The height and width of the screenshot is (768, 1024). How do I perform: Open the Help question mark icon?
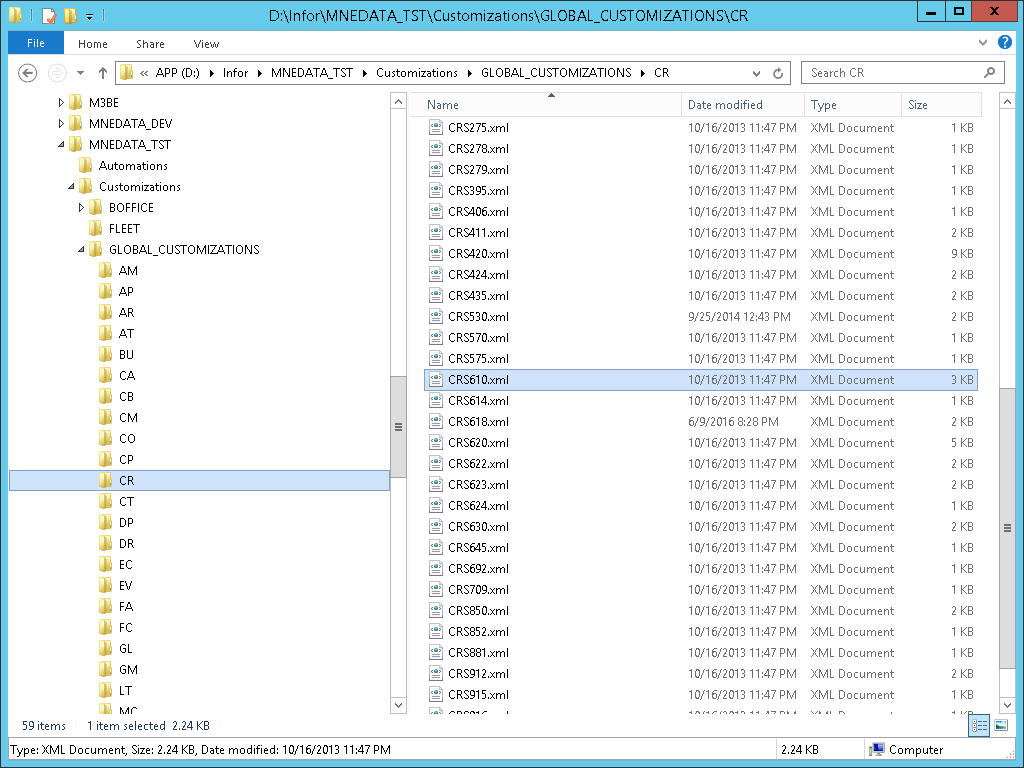click(x=1003, y=44)
